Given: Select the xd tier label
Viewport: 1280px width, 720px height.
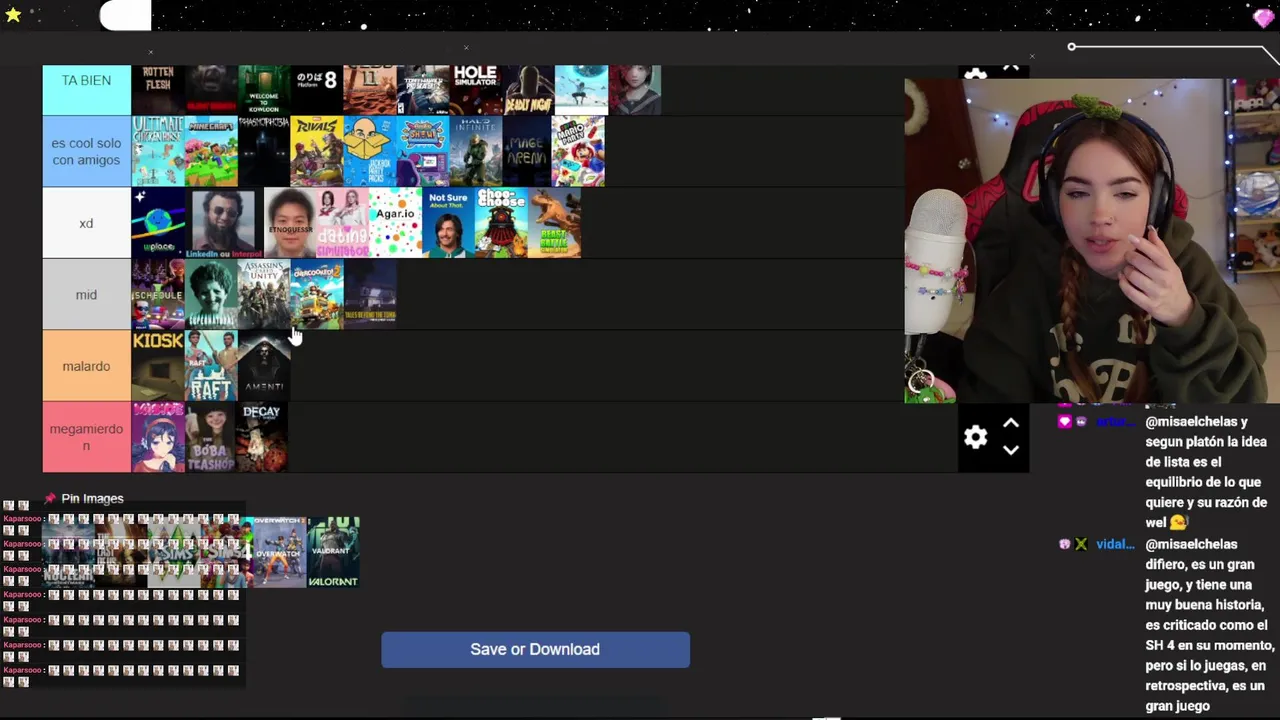Looking at the screenshot, I should tap(86, 223).
